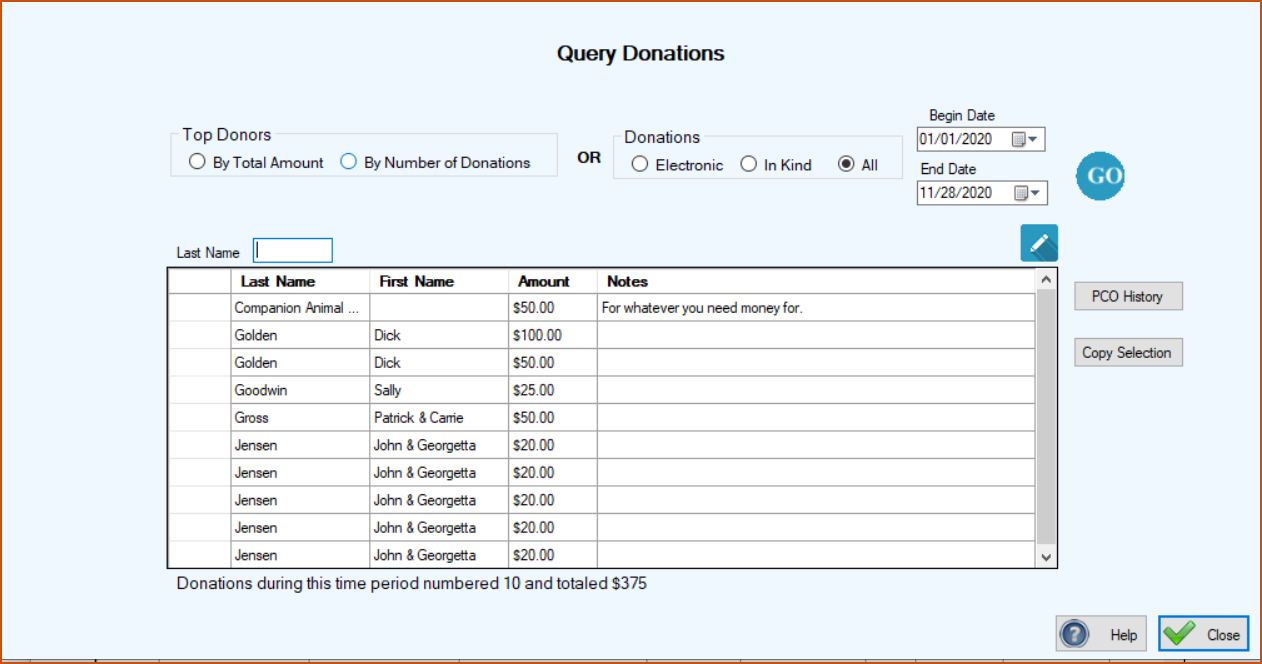This screenshot has height=664, width=1262.
Task: Click the Amount column header
Action: [553, 281]
